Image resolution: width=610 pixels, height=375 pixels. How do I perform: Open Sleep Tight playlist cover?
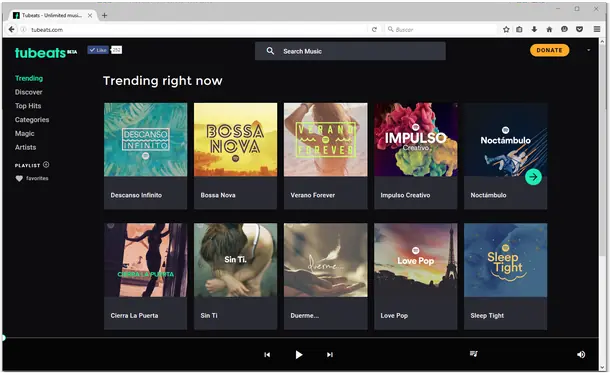click(x=505, y=260)
